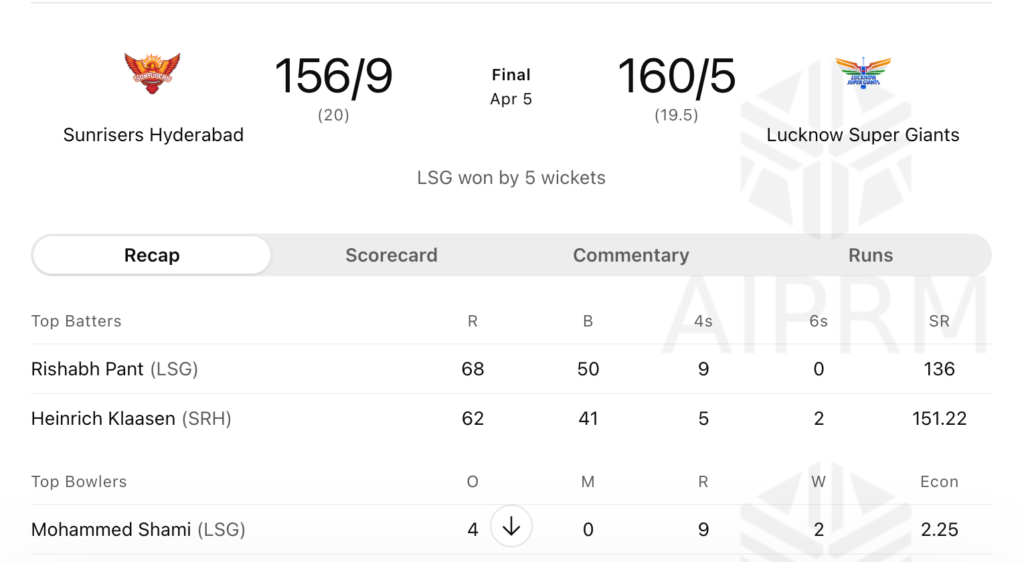Viewport: 1024px width, 562px height.
Task: Click the Lucknow Super Giants team name
Action: coord(862,135)
